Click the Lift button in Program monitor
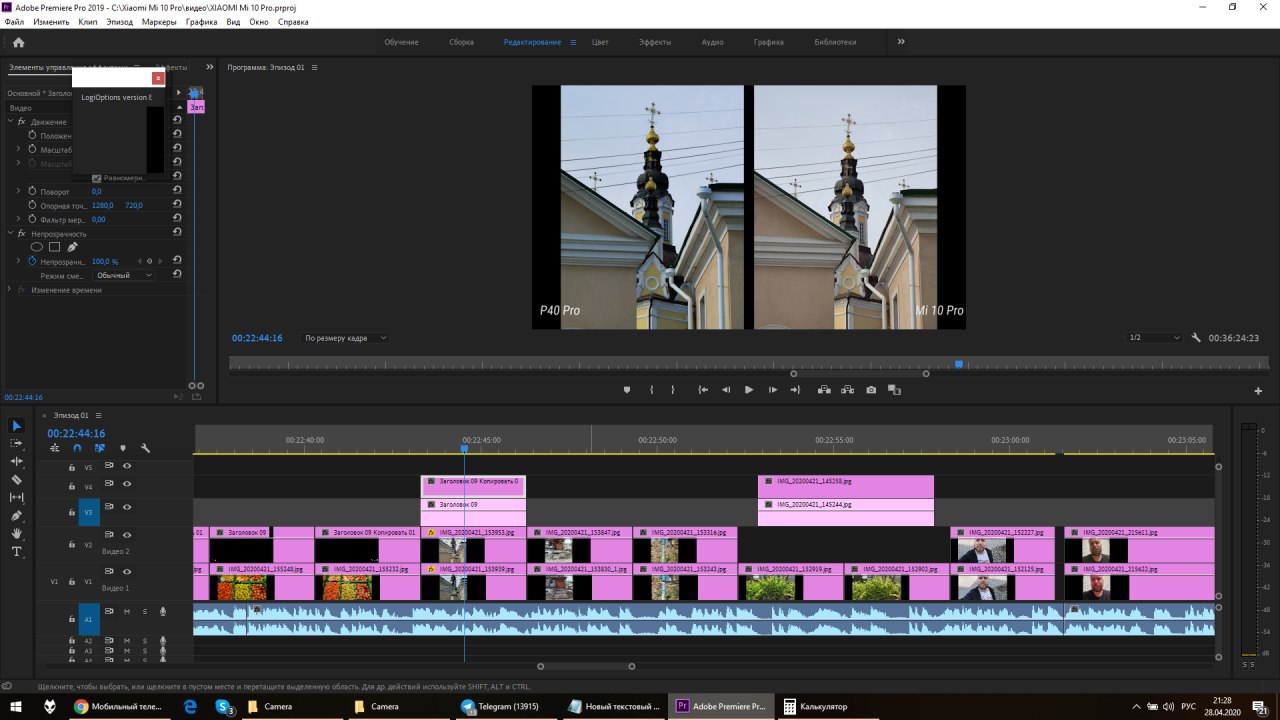This screenshot has height=720, width=1280. [824, 390]
